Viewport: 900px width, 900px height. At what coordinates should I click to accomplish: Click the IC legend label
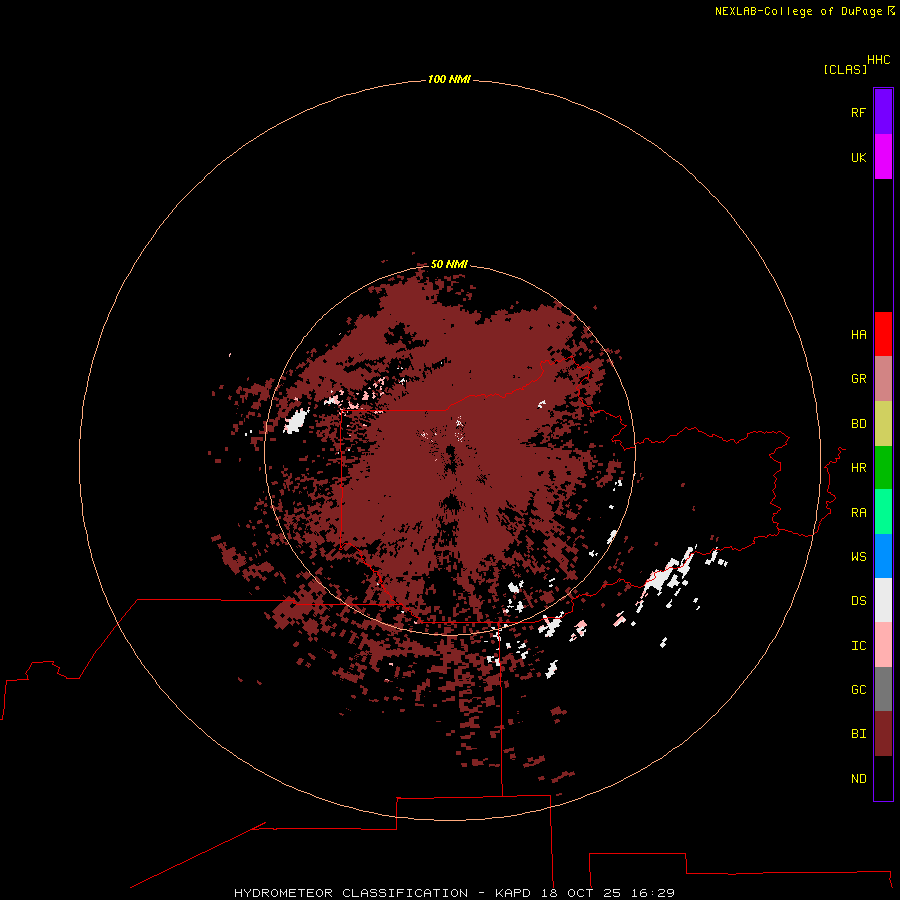tap(858, 646)
